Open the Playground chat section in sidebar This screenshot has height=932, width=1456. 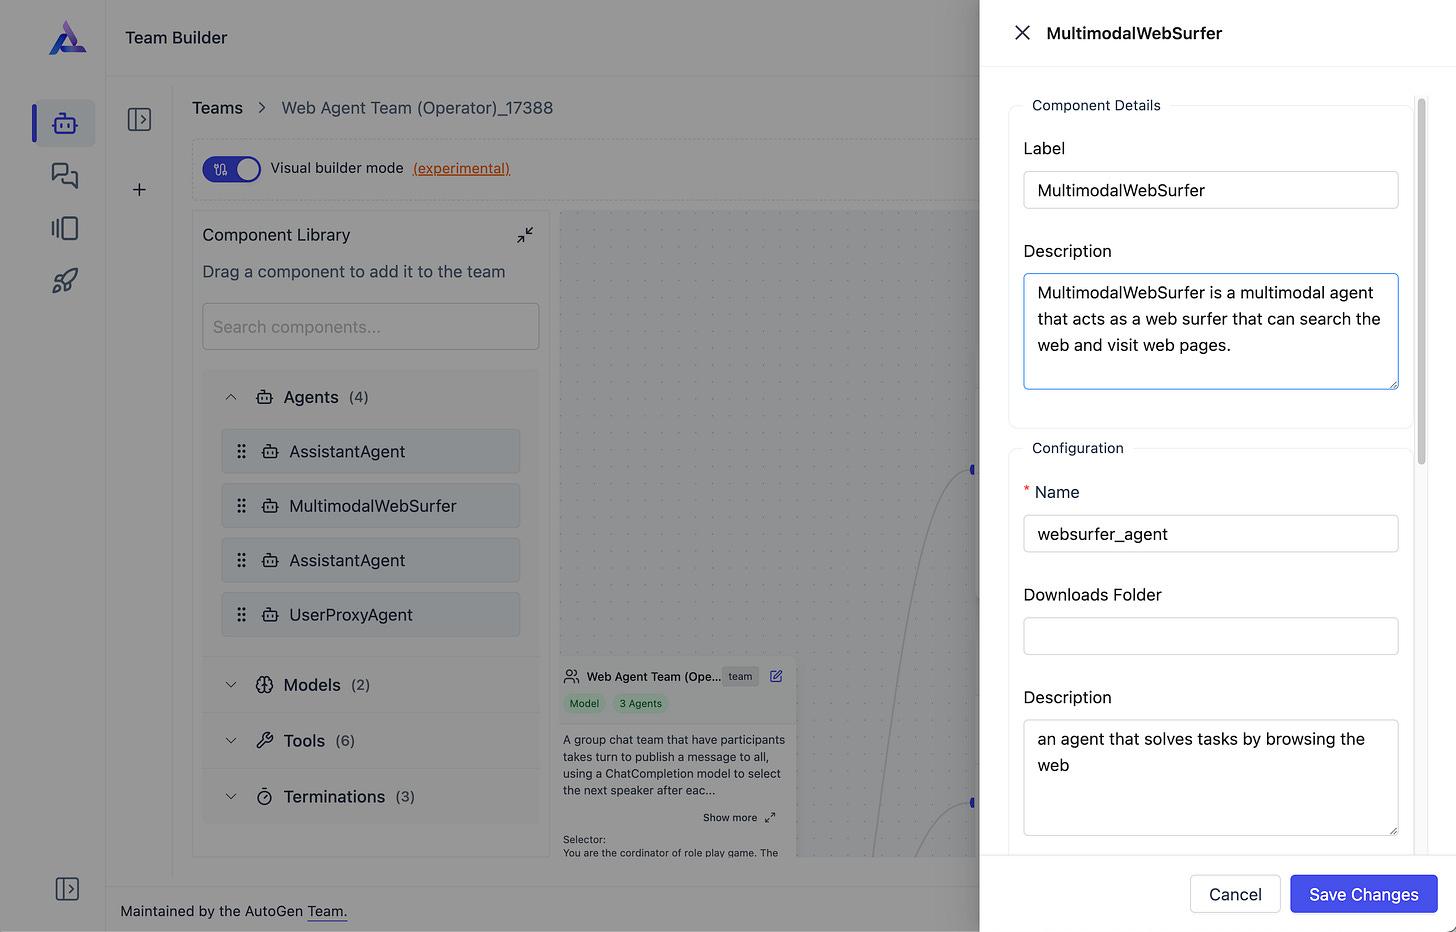tap(64, 175)
